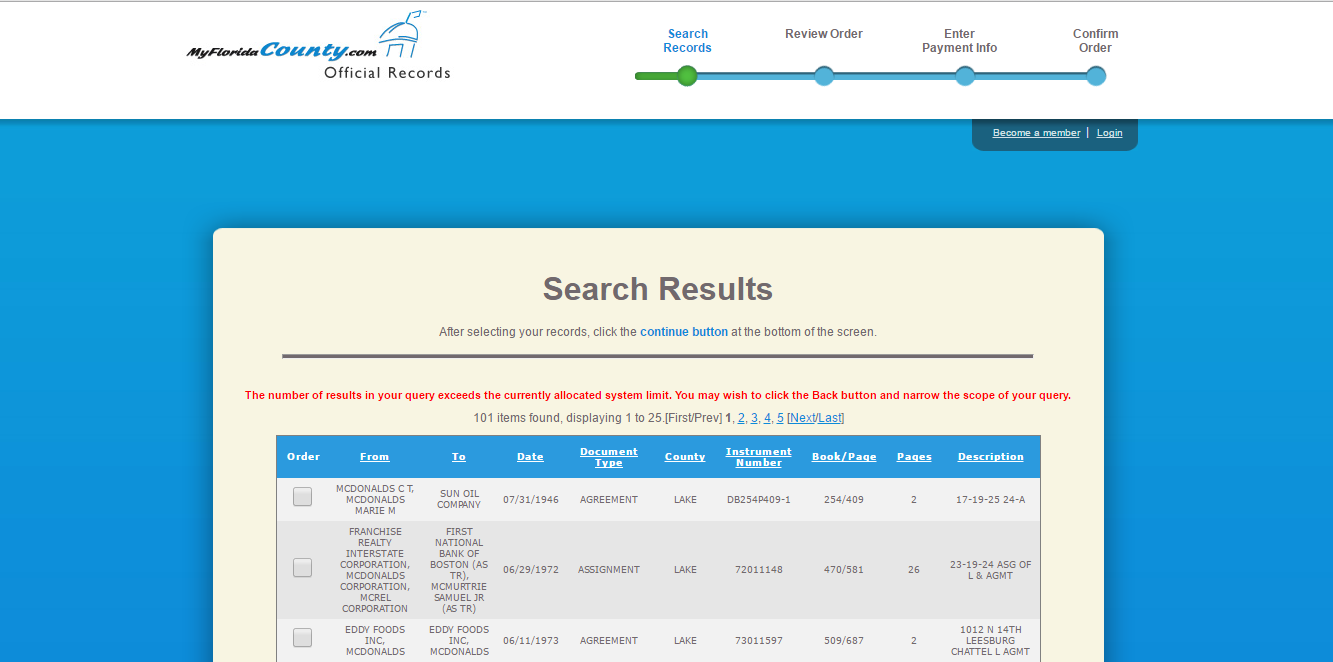Sort results by Instrument Number header
The width and height of the screenshot is (1333, 662).
[758, 457]
